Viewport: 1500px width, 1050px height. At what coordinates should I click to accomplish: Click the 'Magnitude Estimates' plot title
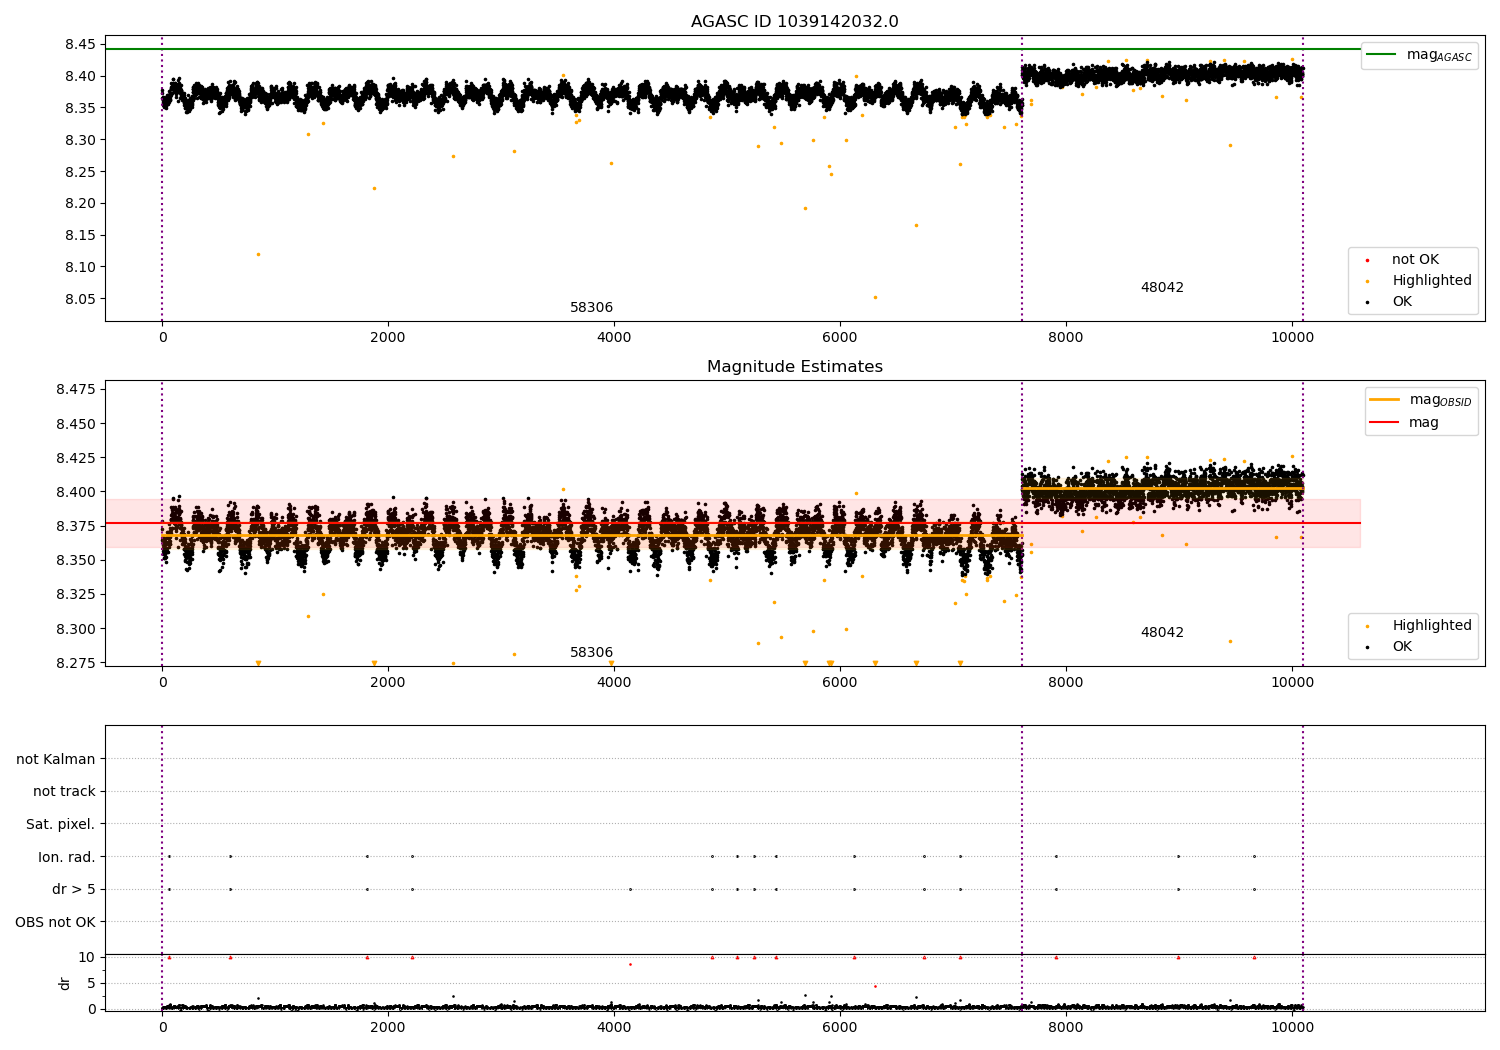[x=794, y=367]
